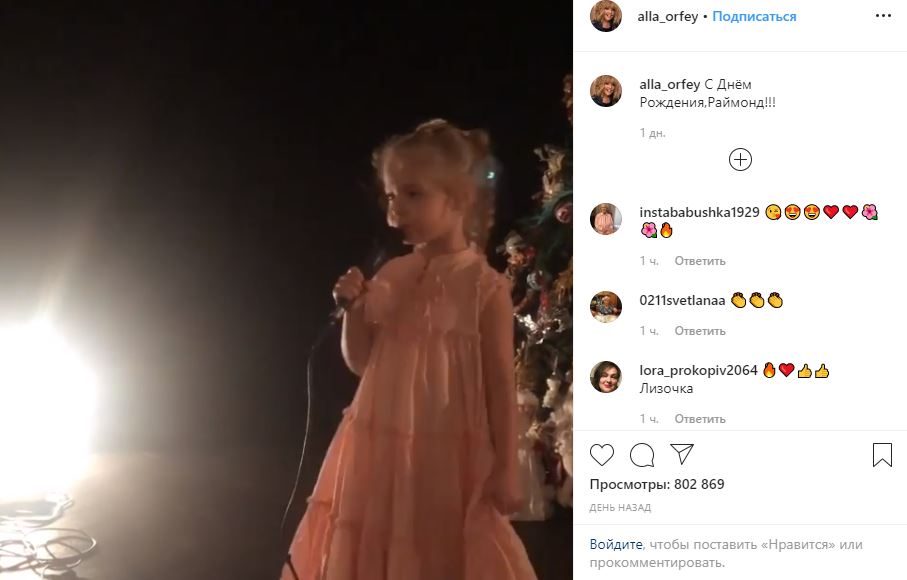Open the 0211svetlanaa avatar
Image resolution: width=907 pixels, height=580 pixels.
pos(606,306)
